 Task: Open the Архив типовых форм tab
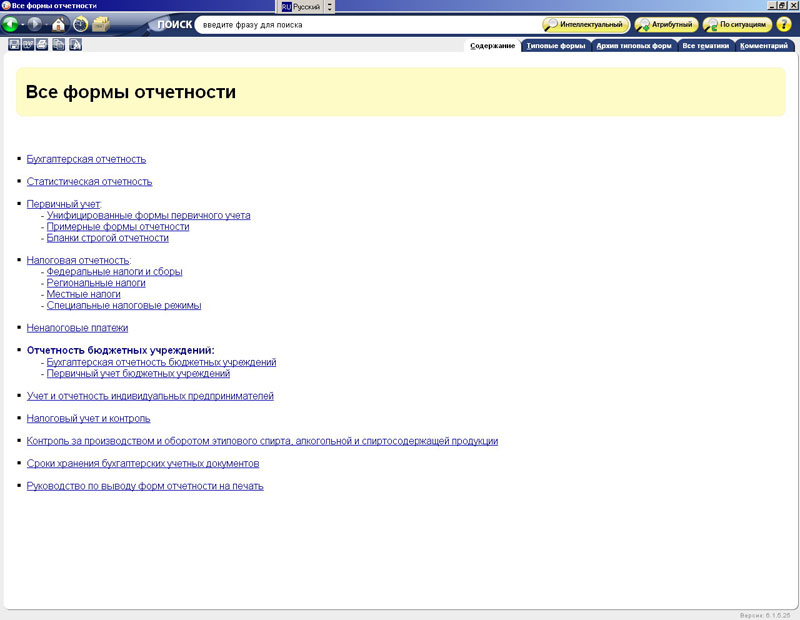(633, 46)
